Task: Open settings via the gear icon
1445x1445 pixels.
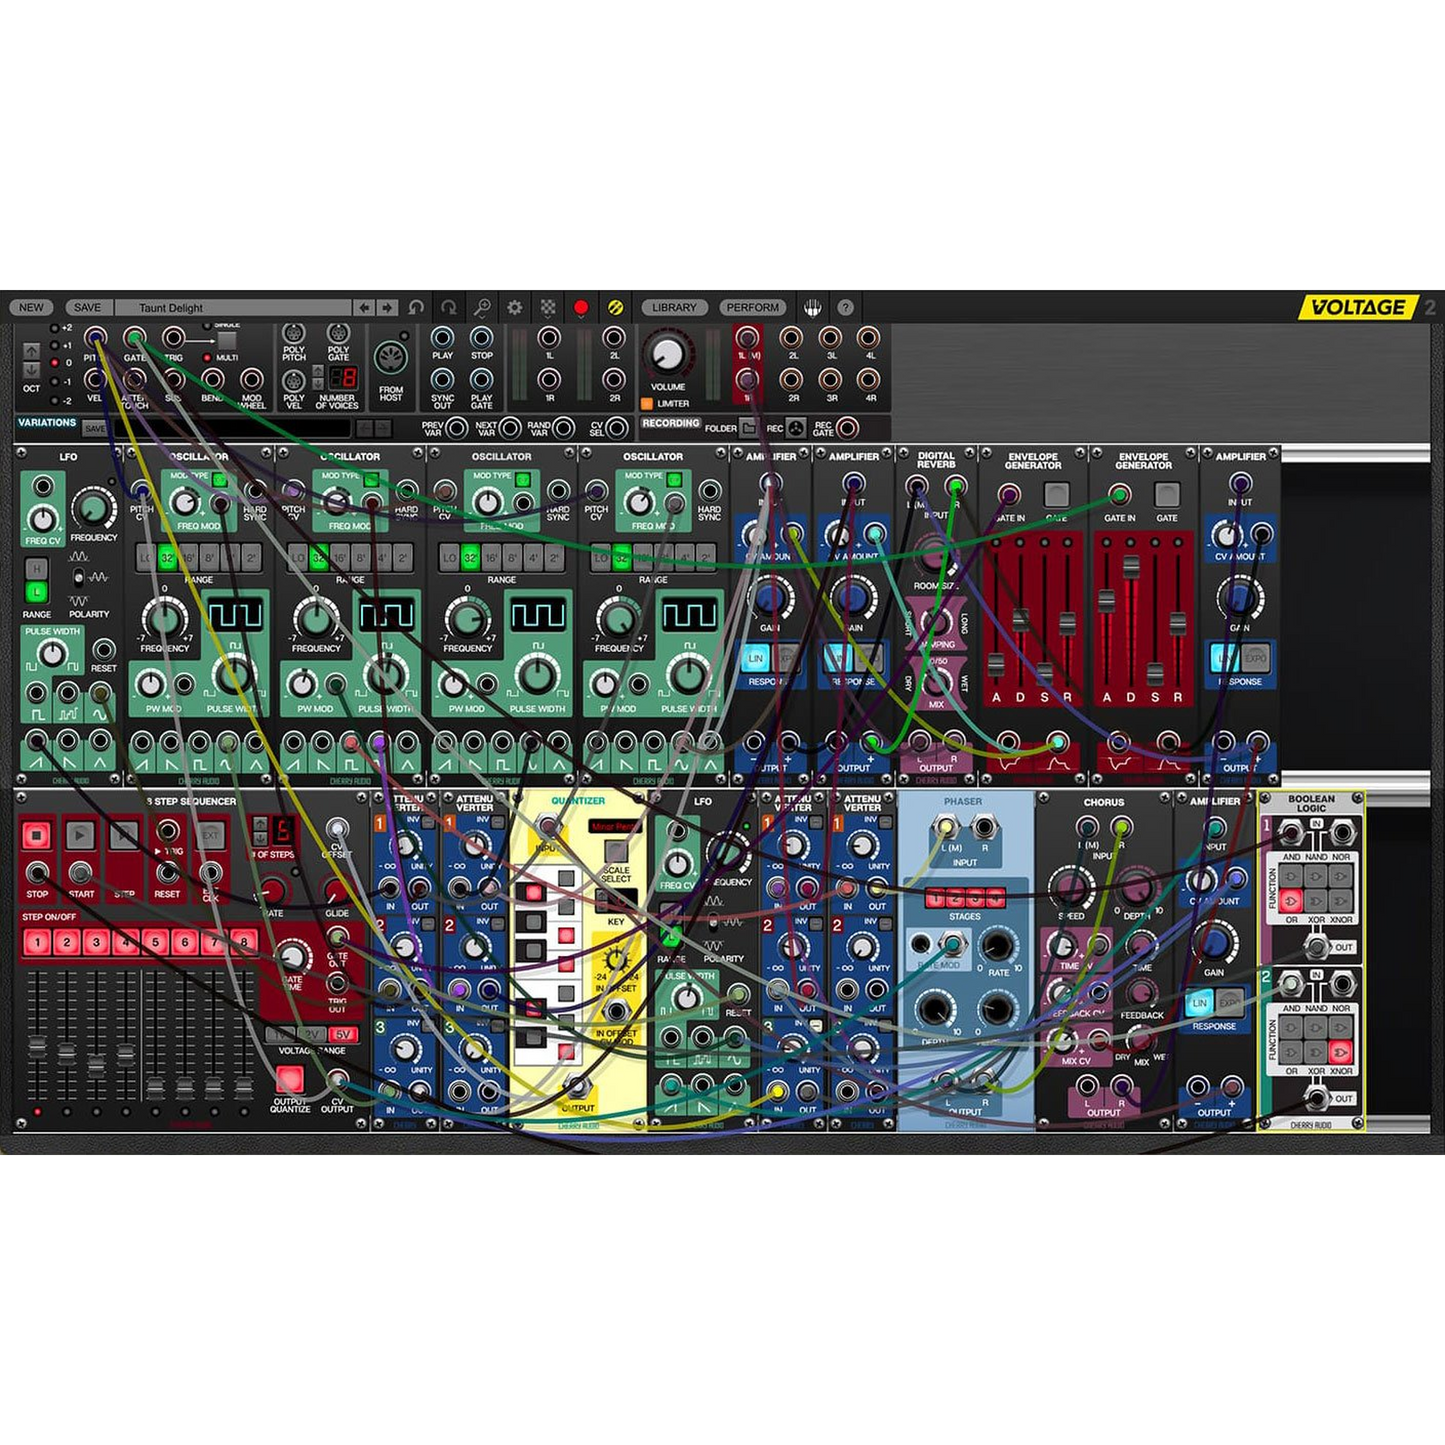Action: point(515,308)
